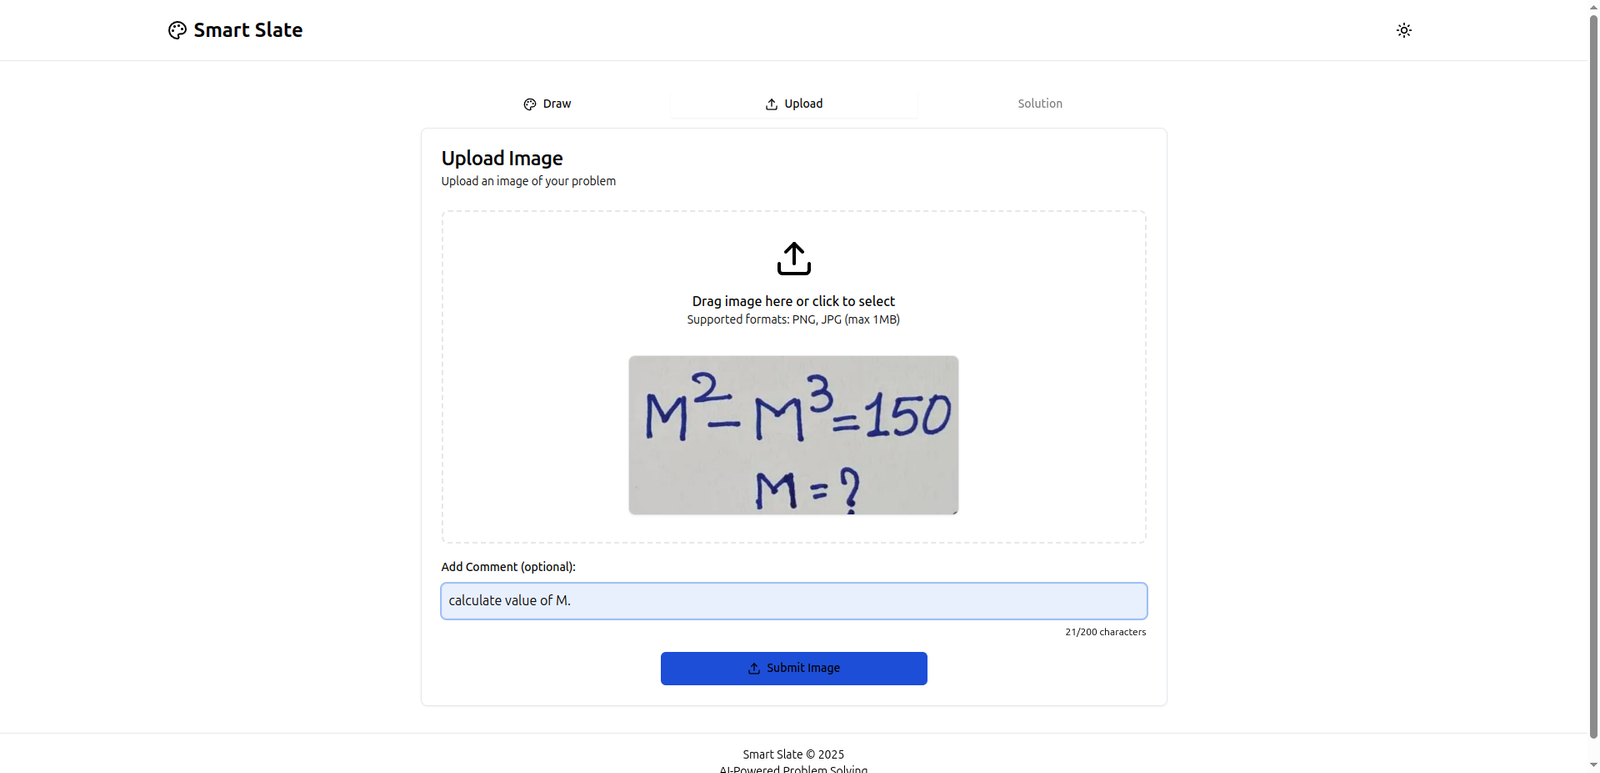Viewport: 1600px width, 773px height.
Task: Submit the image with Submit Image button
Action: pos(794,668)
